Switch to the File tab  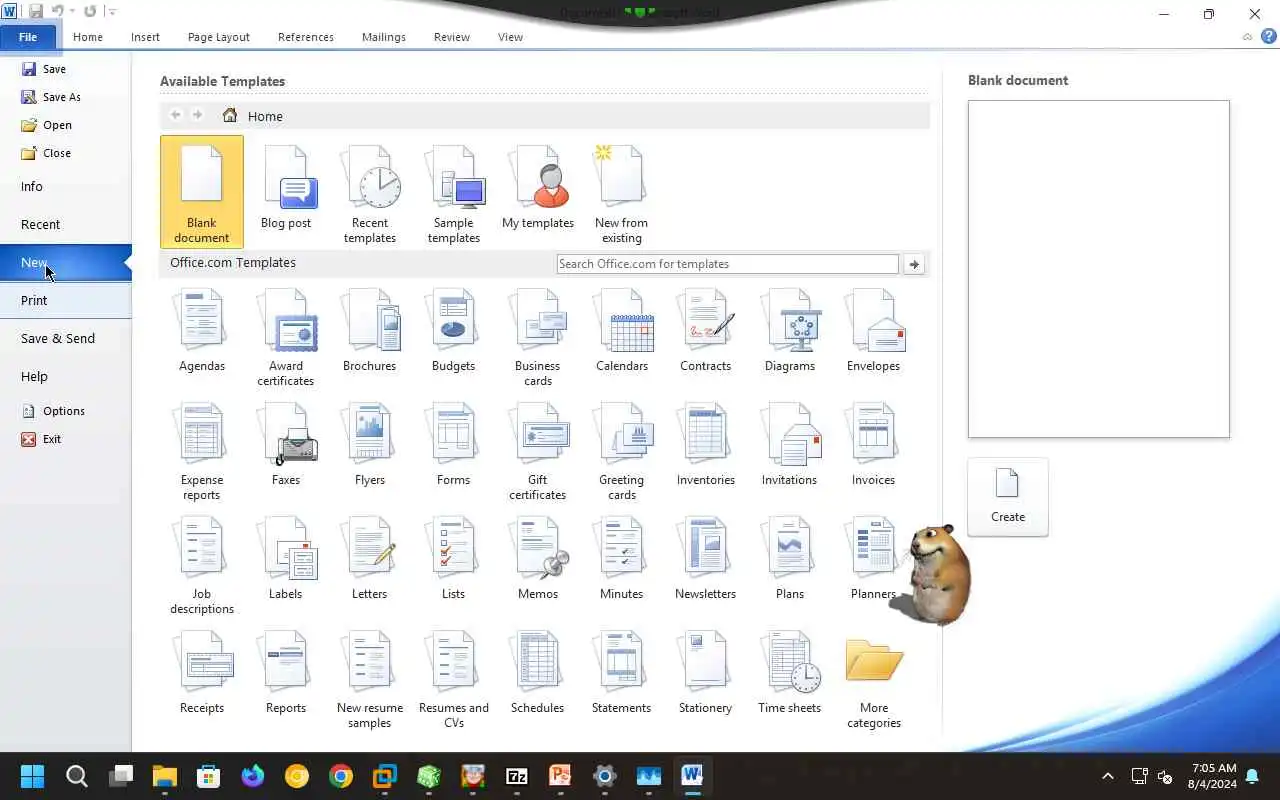pos(28,37)
